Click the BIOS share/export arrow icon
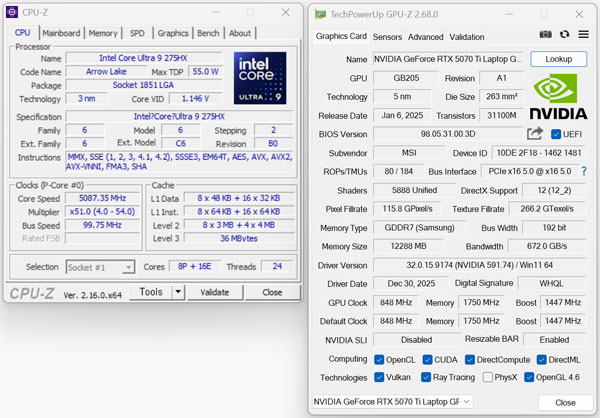 [x=535, y=134]
